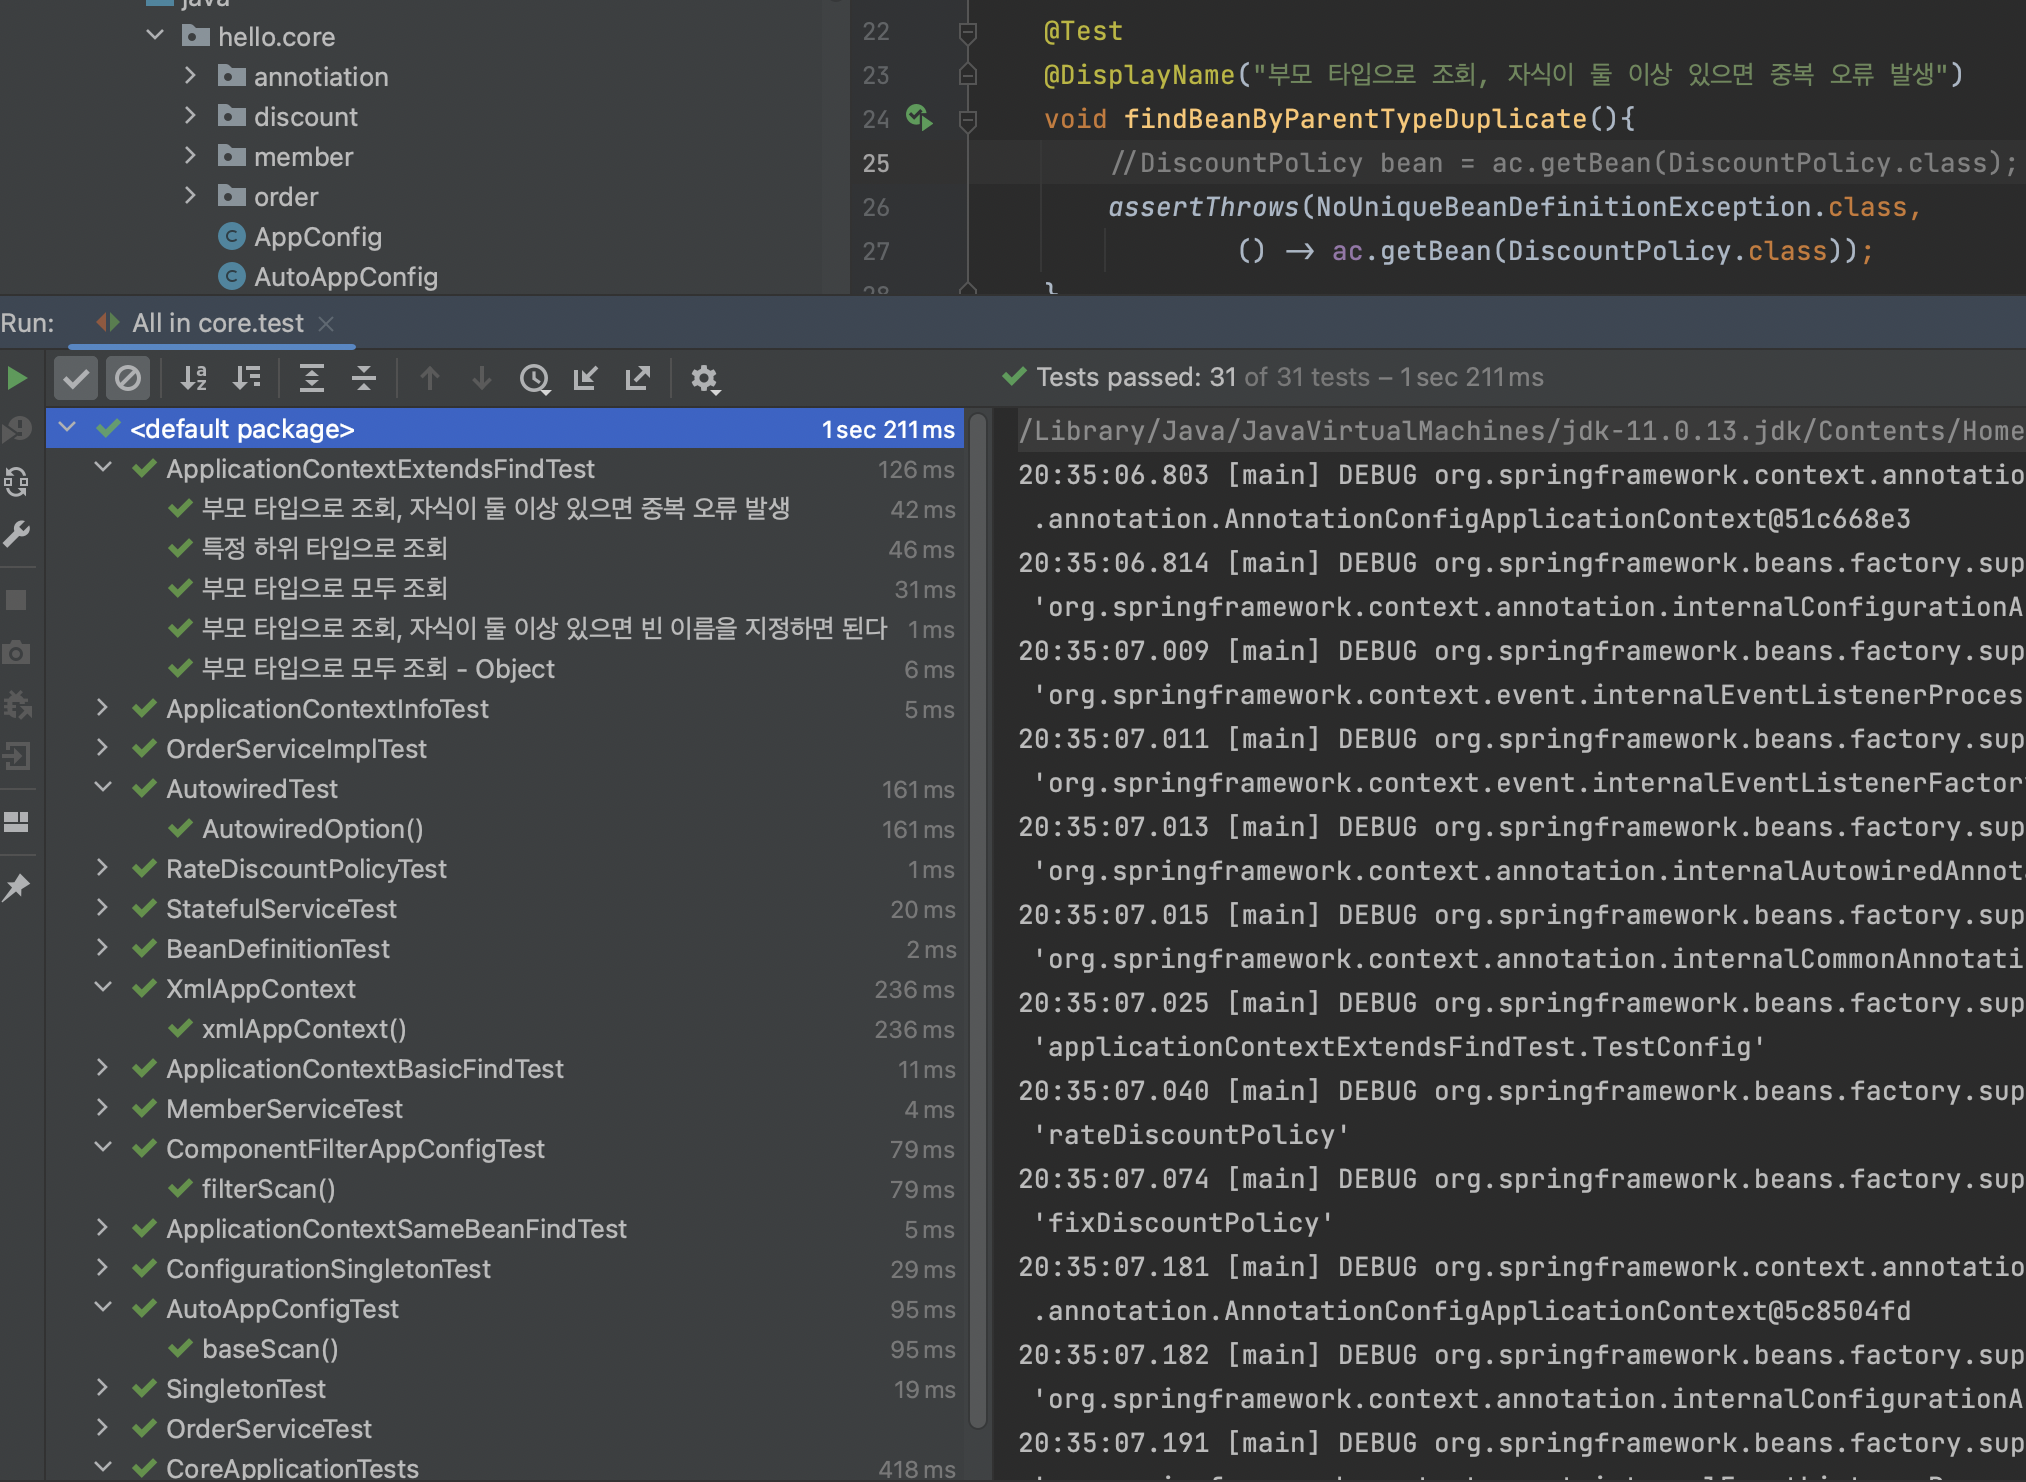Image resolution: width=2026 pixels, height=1482 pixels.
Task: Click run test gutter icon at line 24
Action: (919, 118)
